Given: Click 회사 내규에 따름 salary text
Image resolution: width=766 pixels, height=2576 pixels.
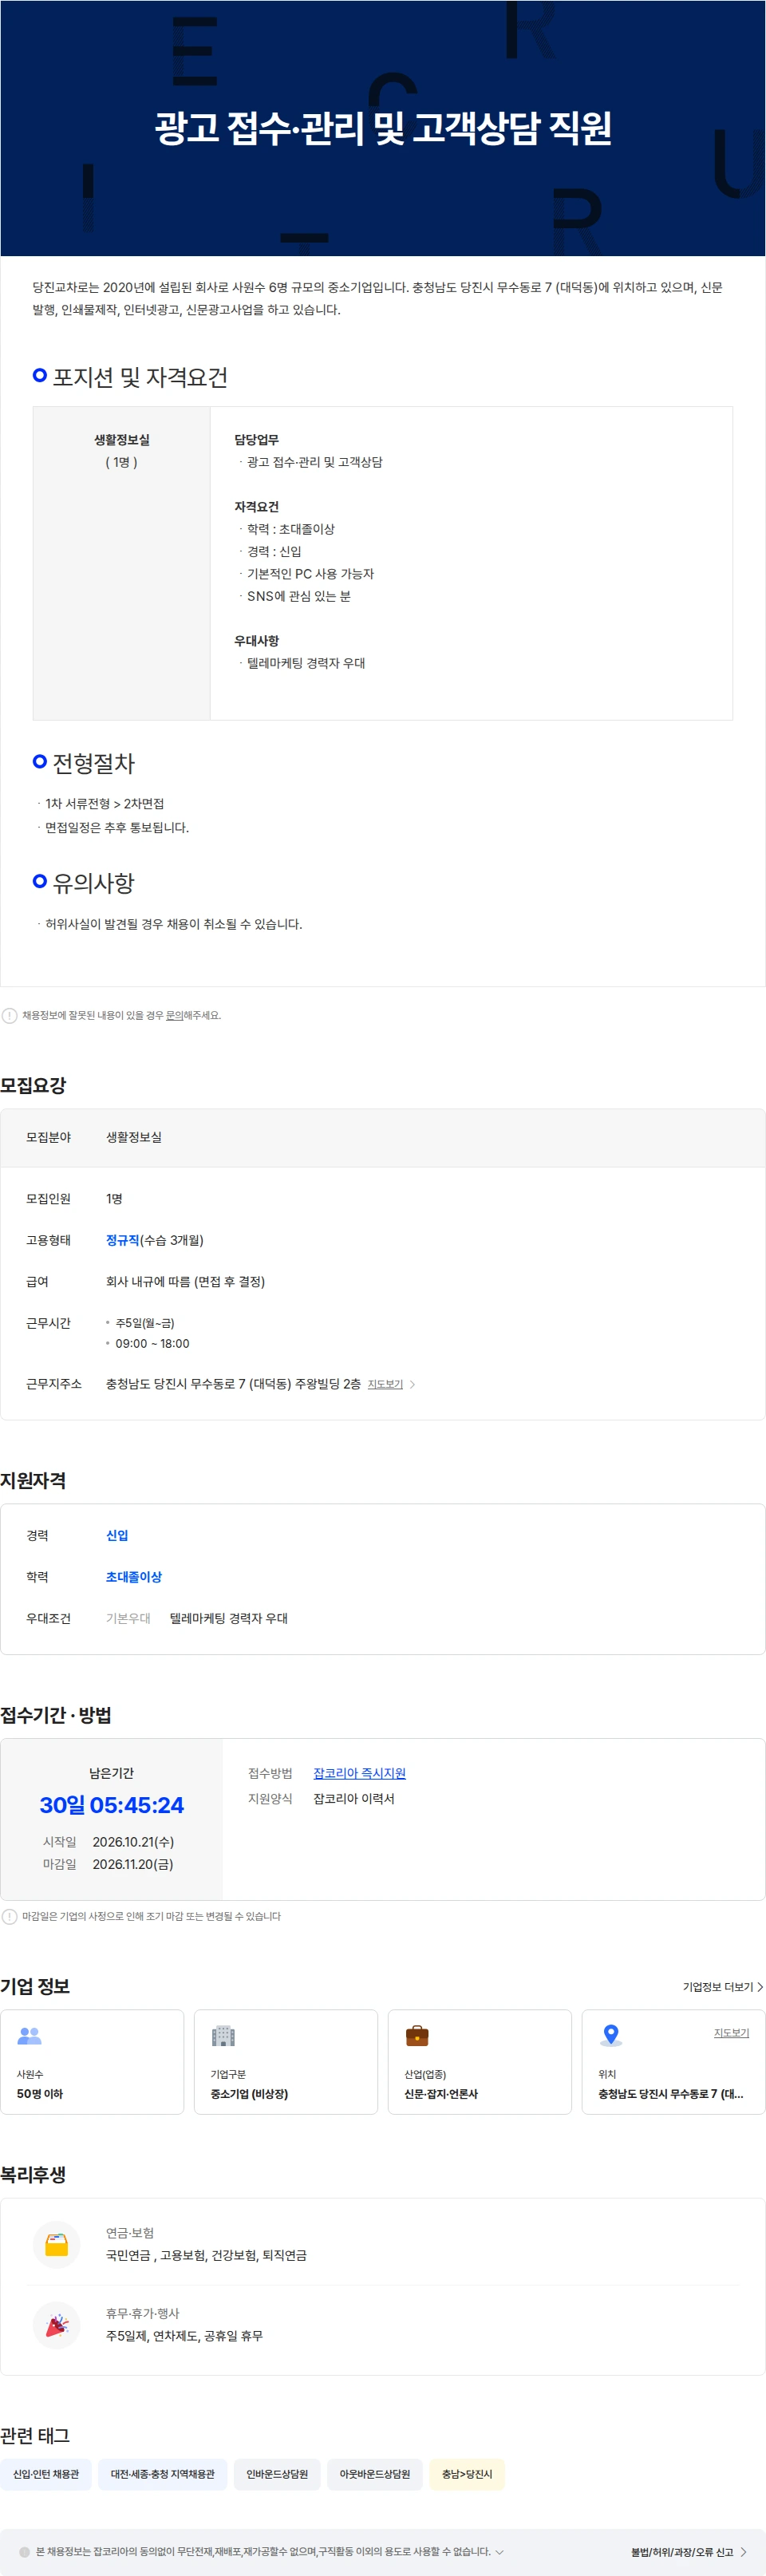Looking at the screenshot, I should [x=185, y=1281].
